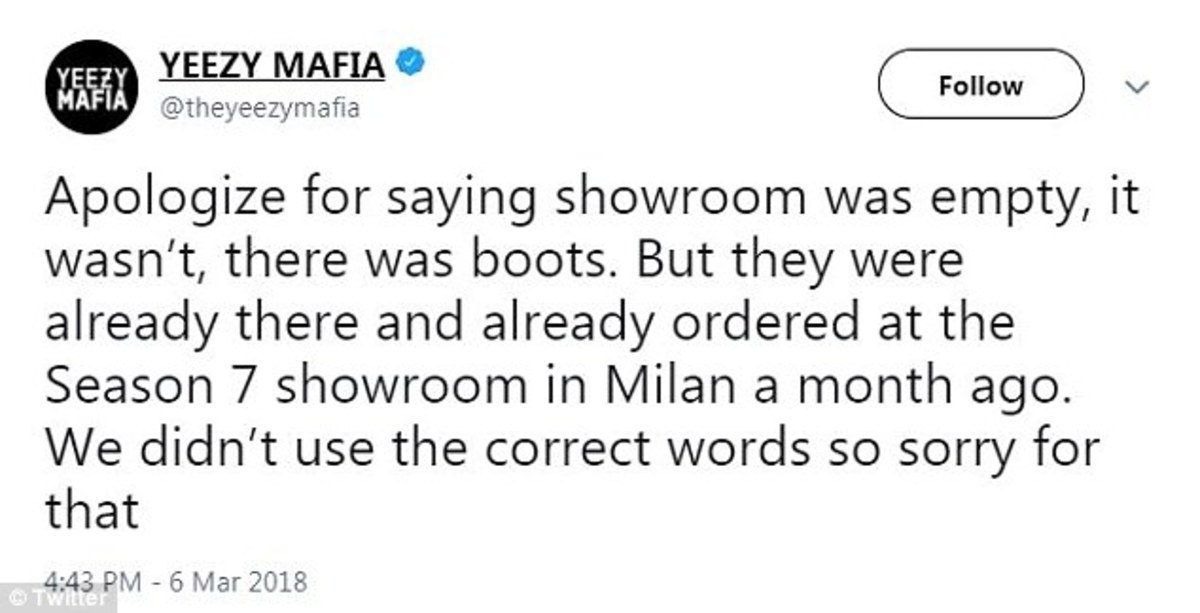This screenshot has height=613, width=1200.
Task: Follow the YEEZY MAFIA account
Action: pyautogui.click(x=980, y=86)
